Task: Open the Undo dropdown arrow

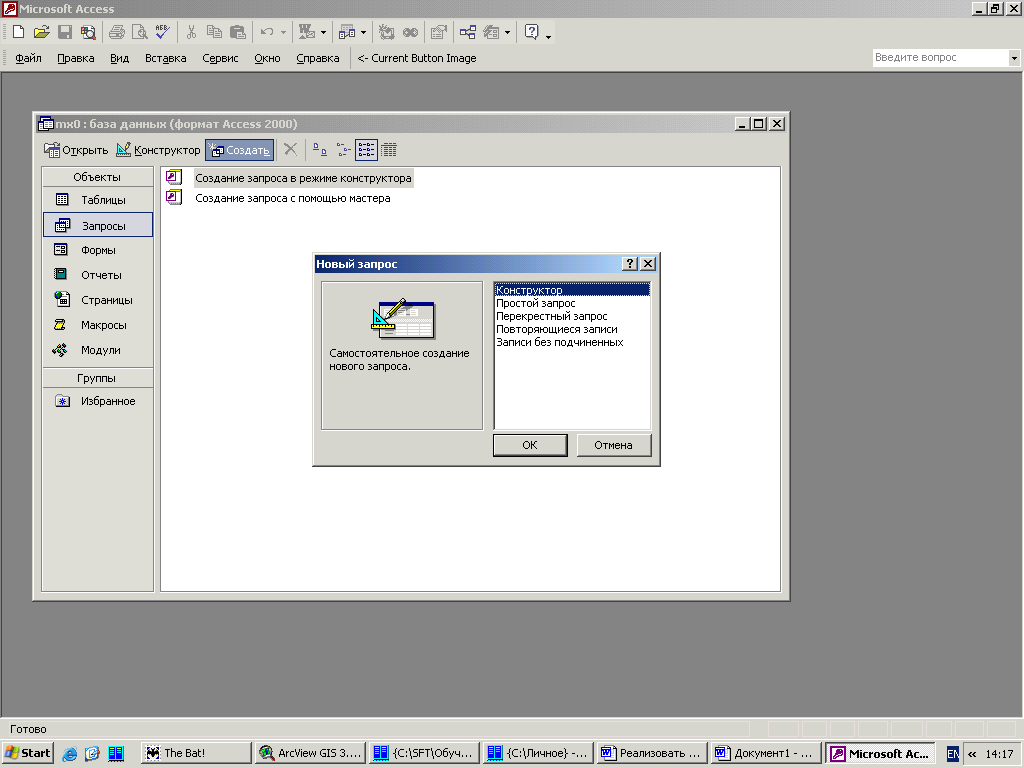Action: [x=283, y=32]
